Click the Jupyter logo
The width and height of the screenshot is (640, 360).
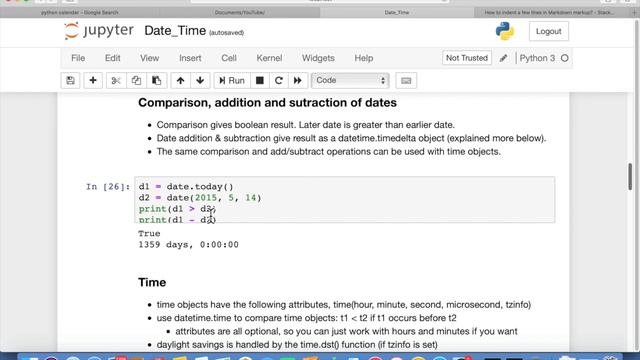(x=99, y=31)
